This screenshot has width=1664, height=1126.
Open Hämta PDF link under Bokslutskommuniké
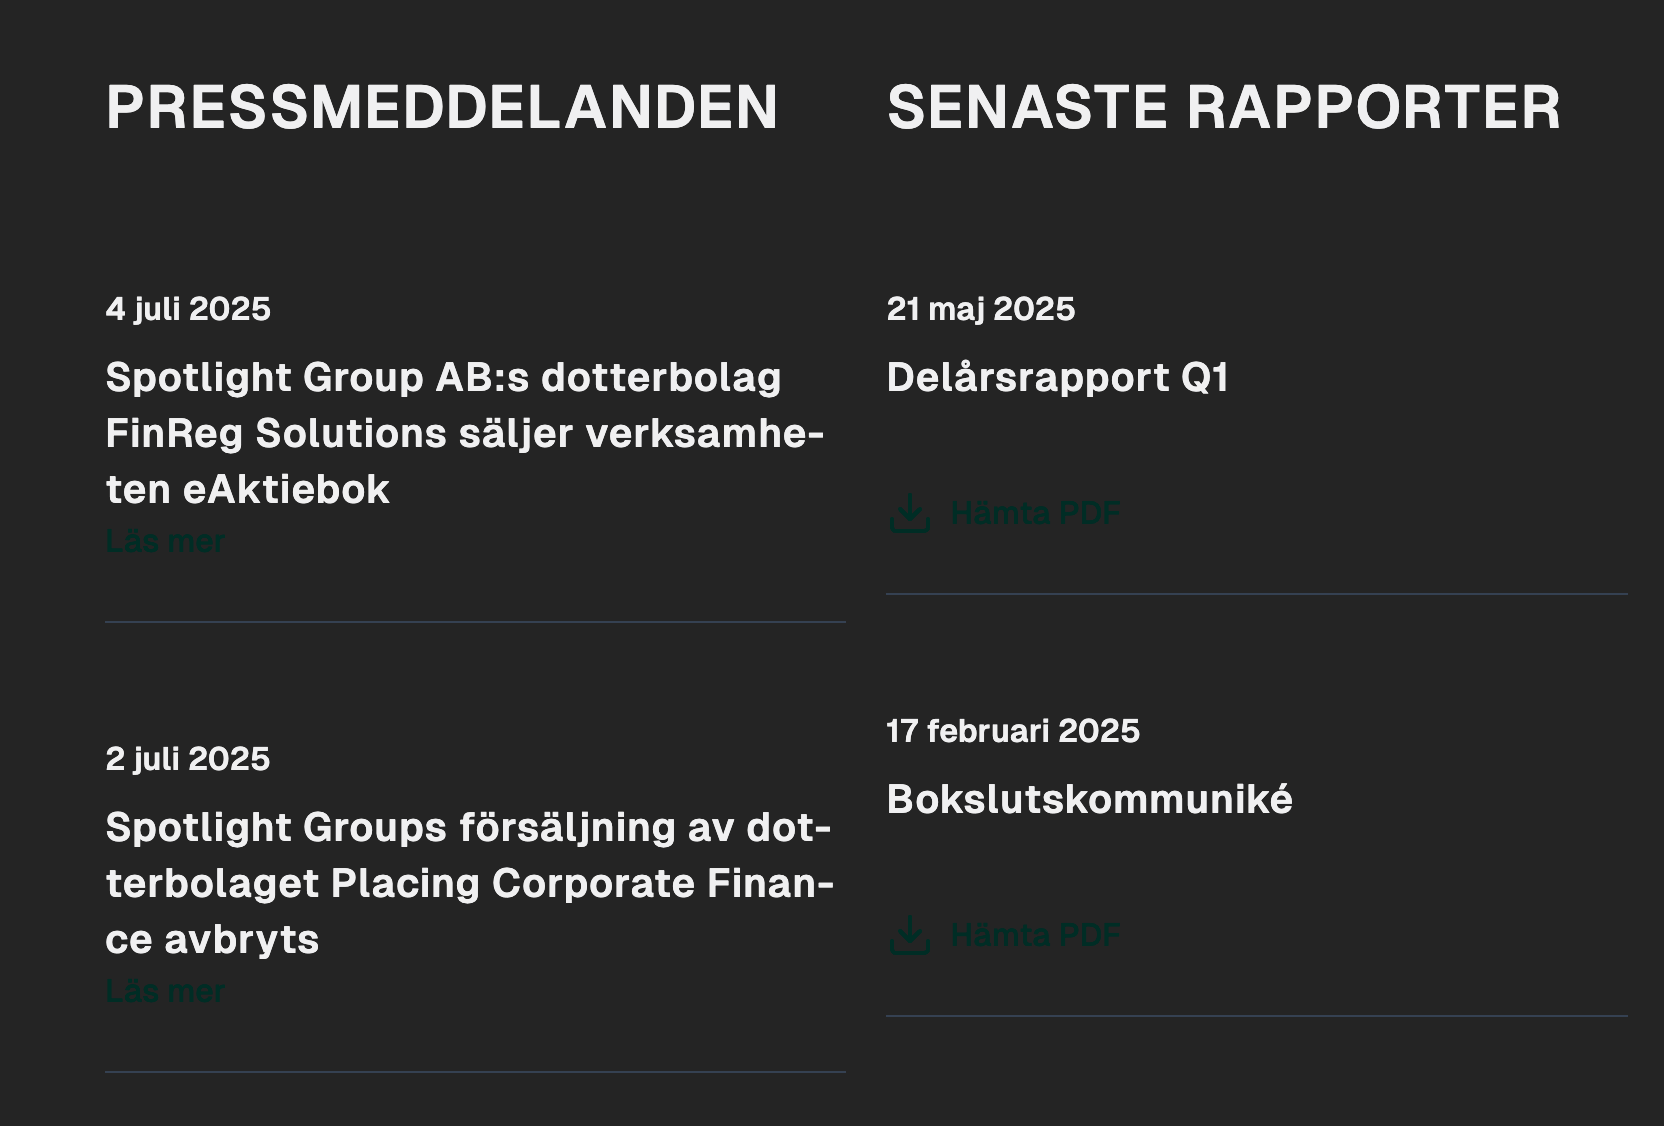pos(1035,935)
